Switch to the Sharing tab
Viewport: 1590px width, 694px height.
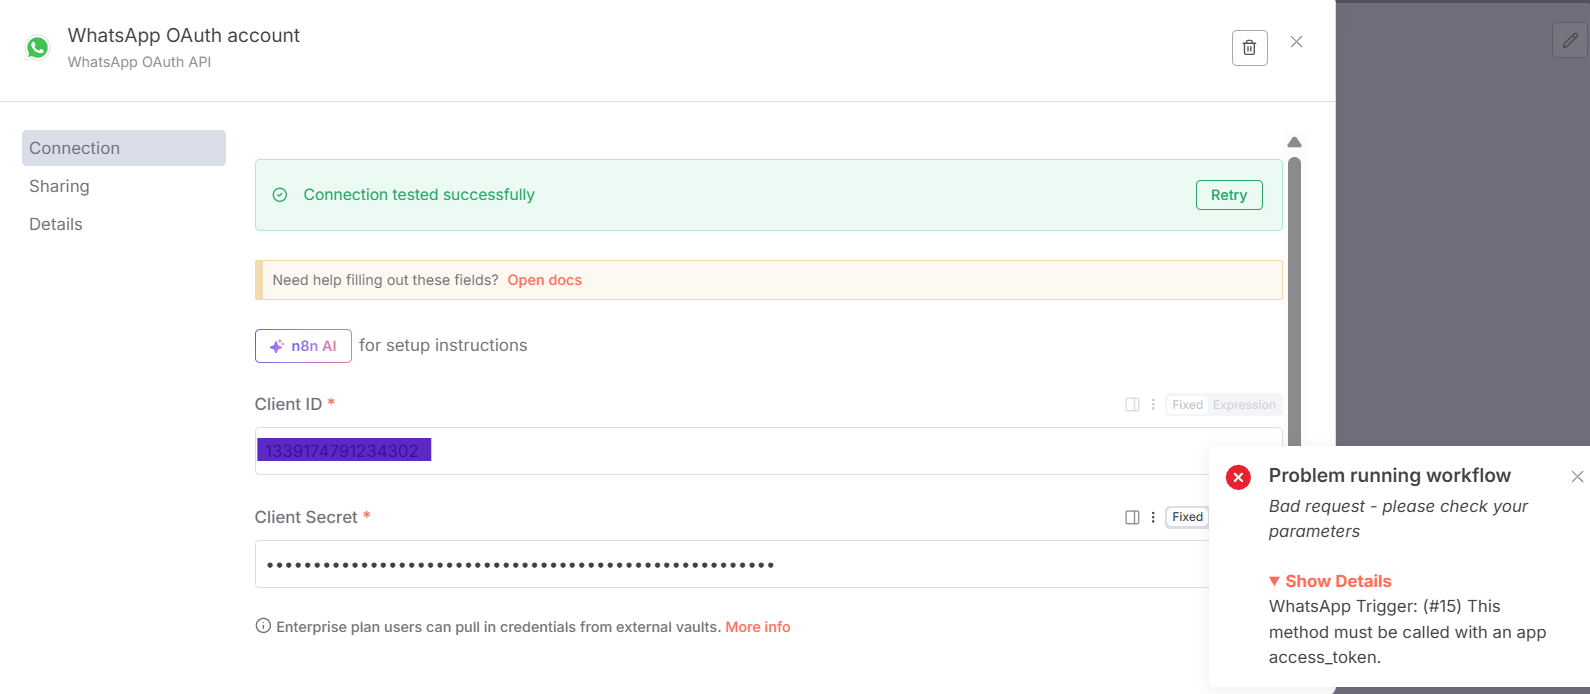59,186
